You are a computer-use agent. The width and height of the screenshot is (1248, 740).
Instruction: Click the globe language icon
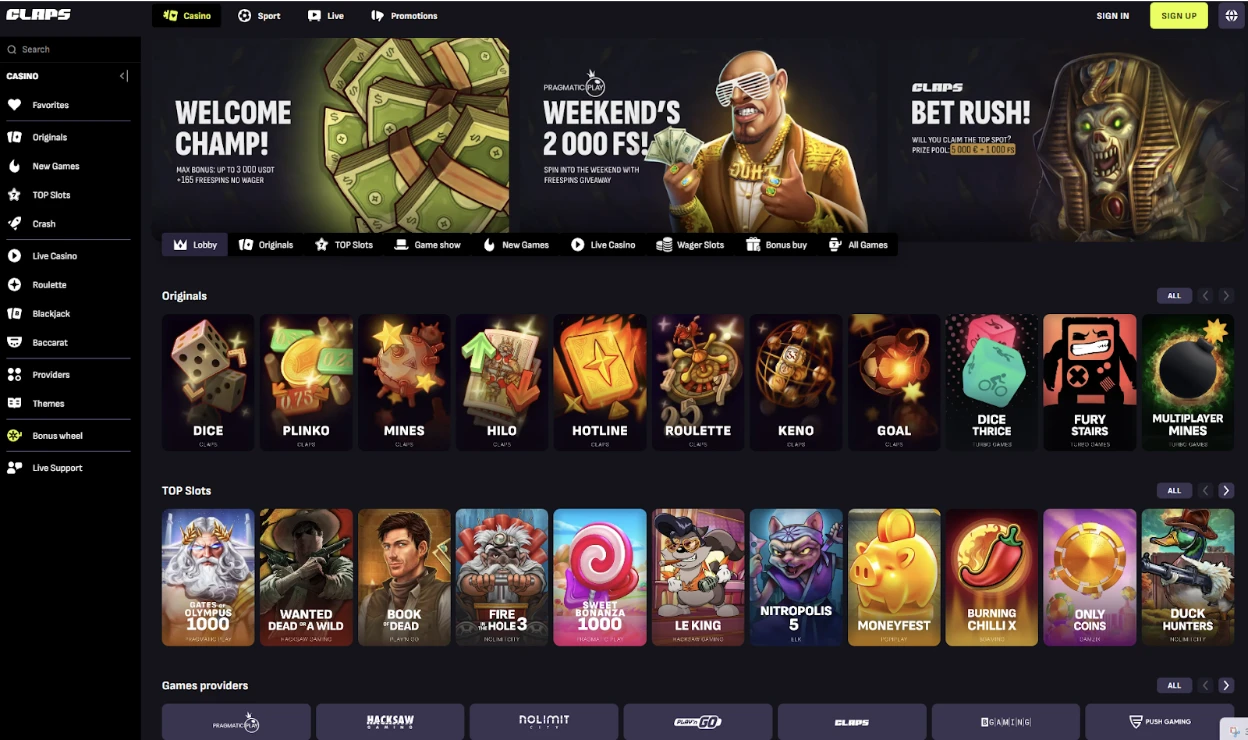point(1230,16)
